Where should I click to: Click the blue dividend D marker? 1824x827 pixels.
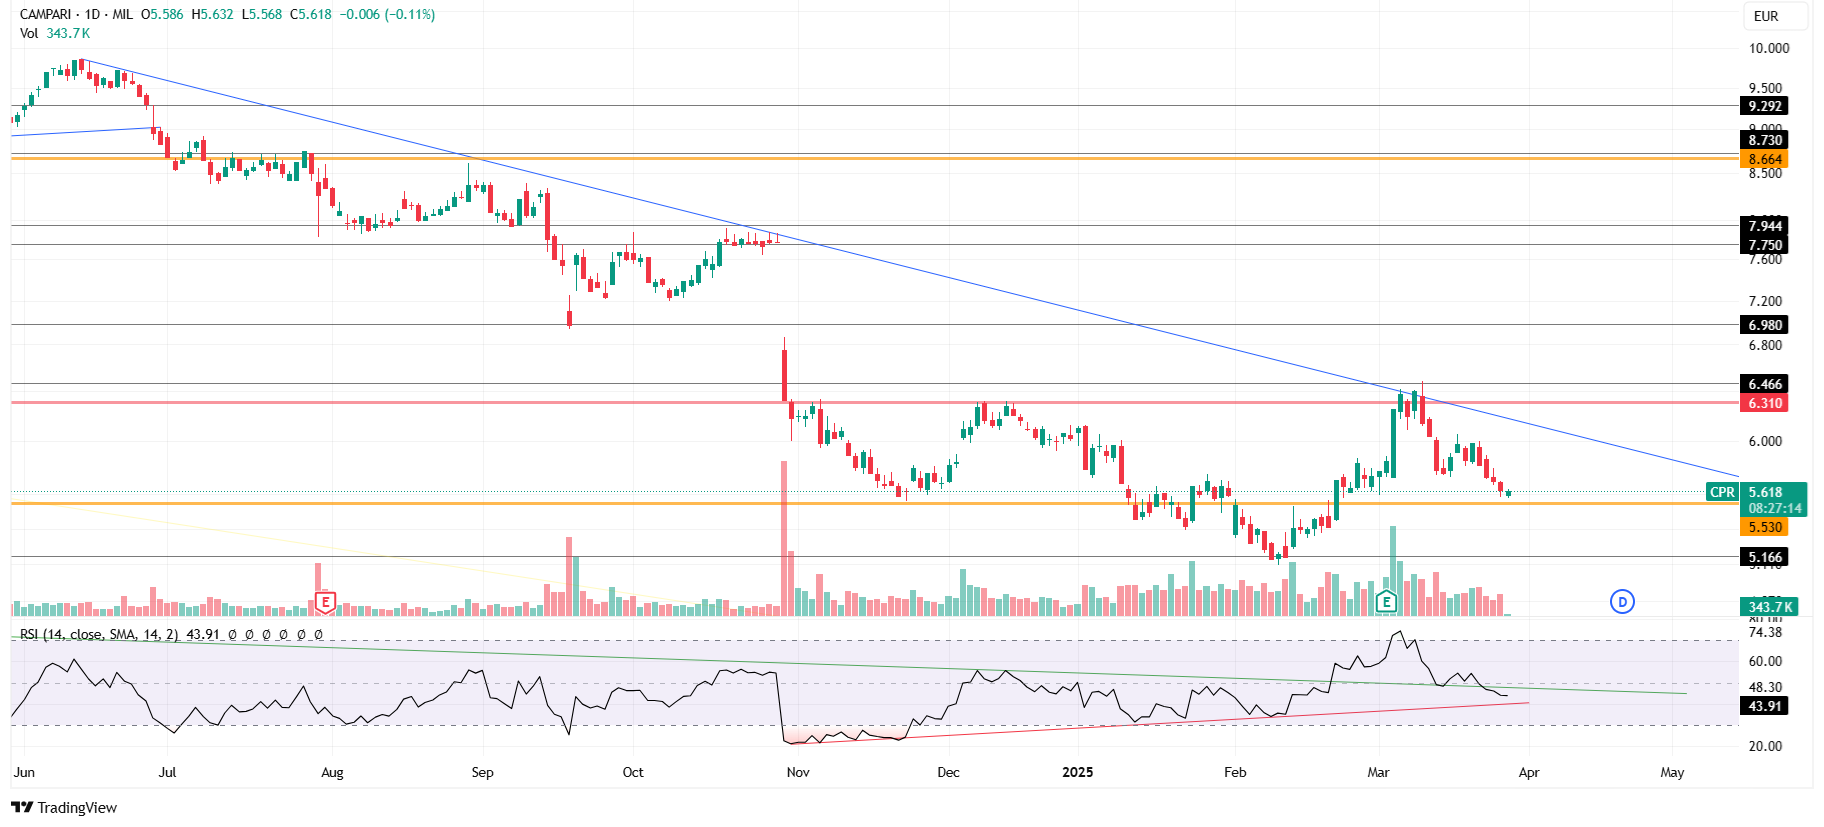pos(1622,601)
